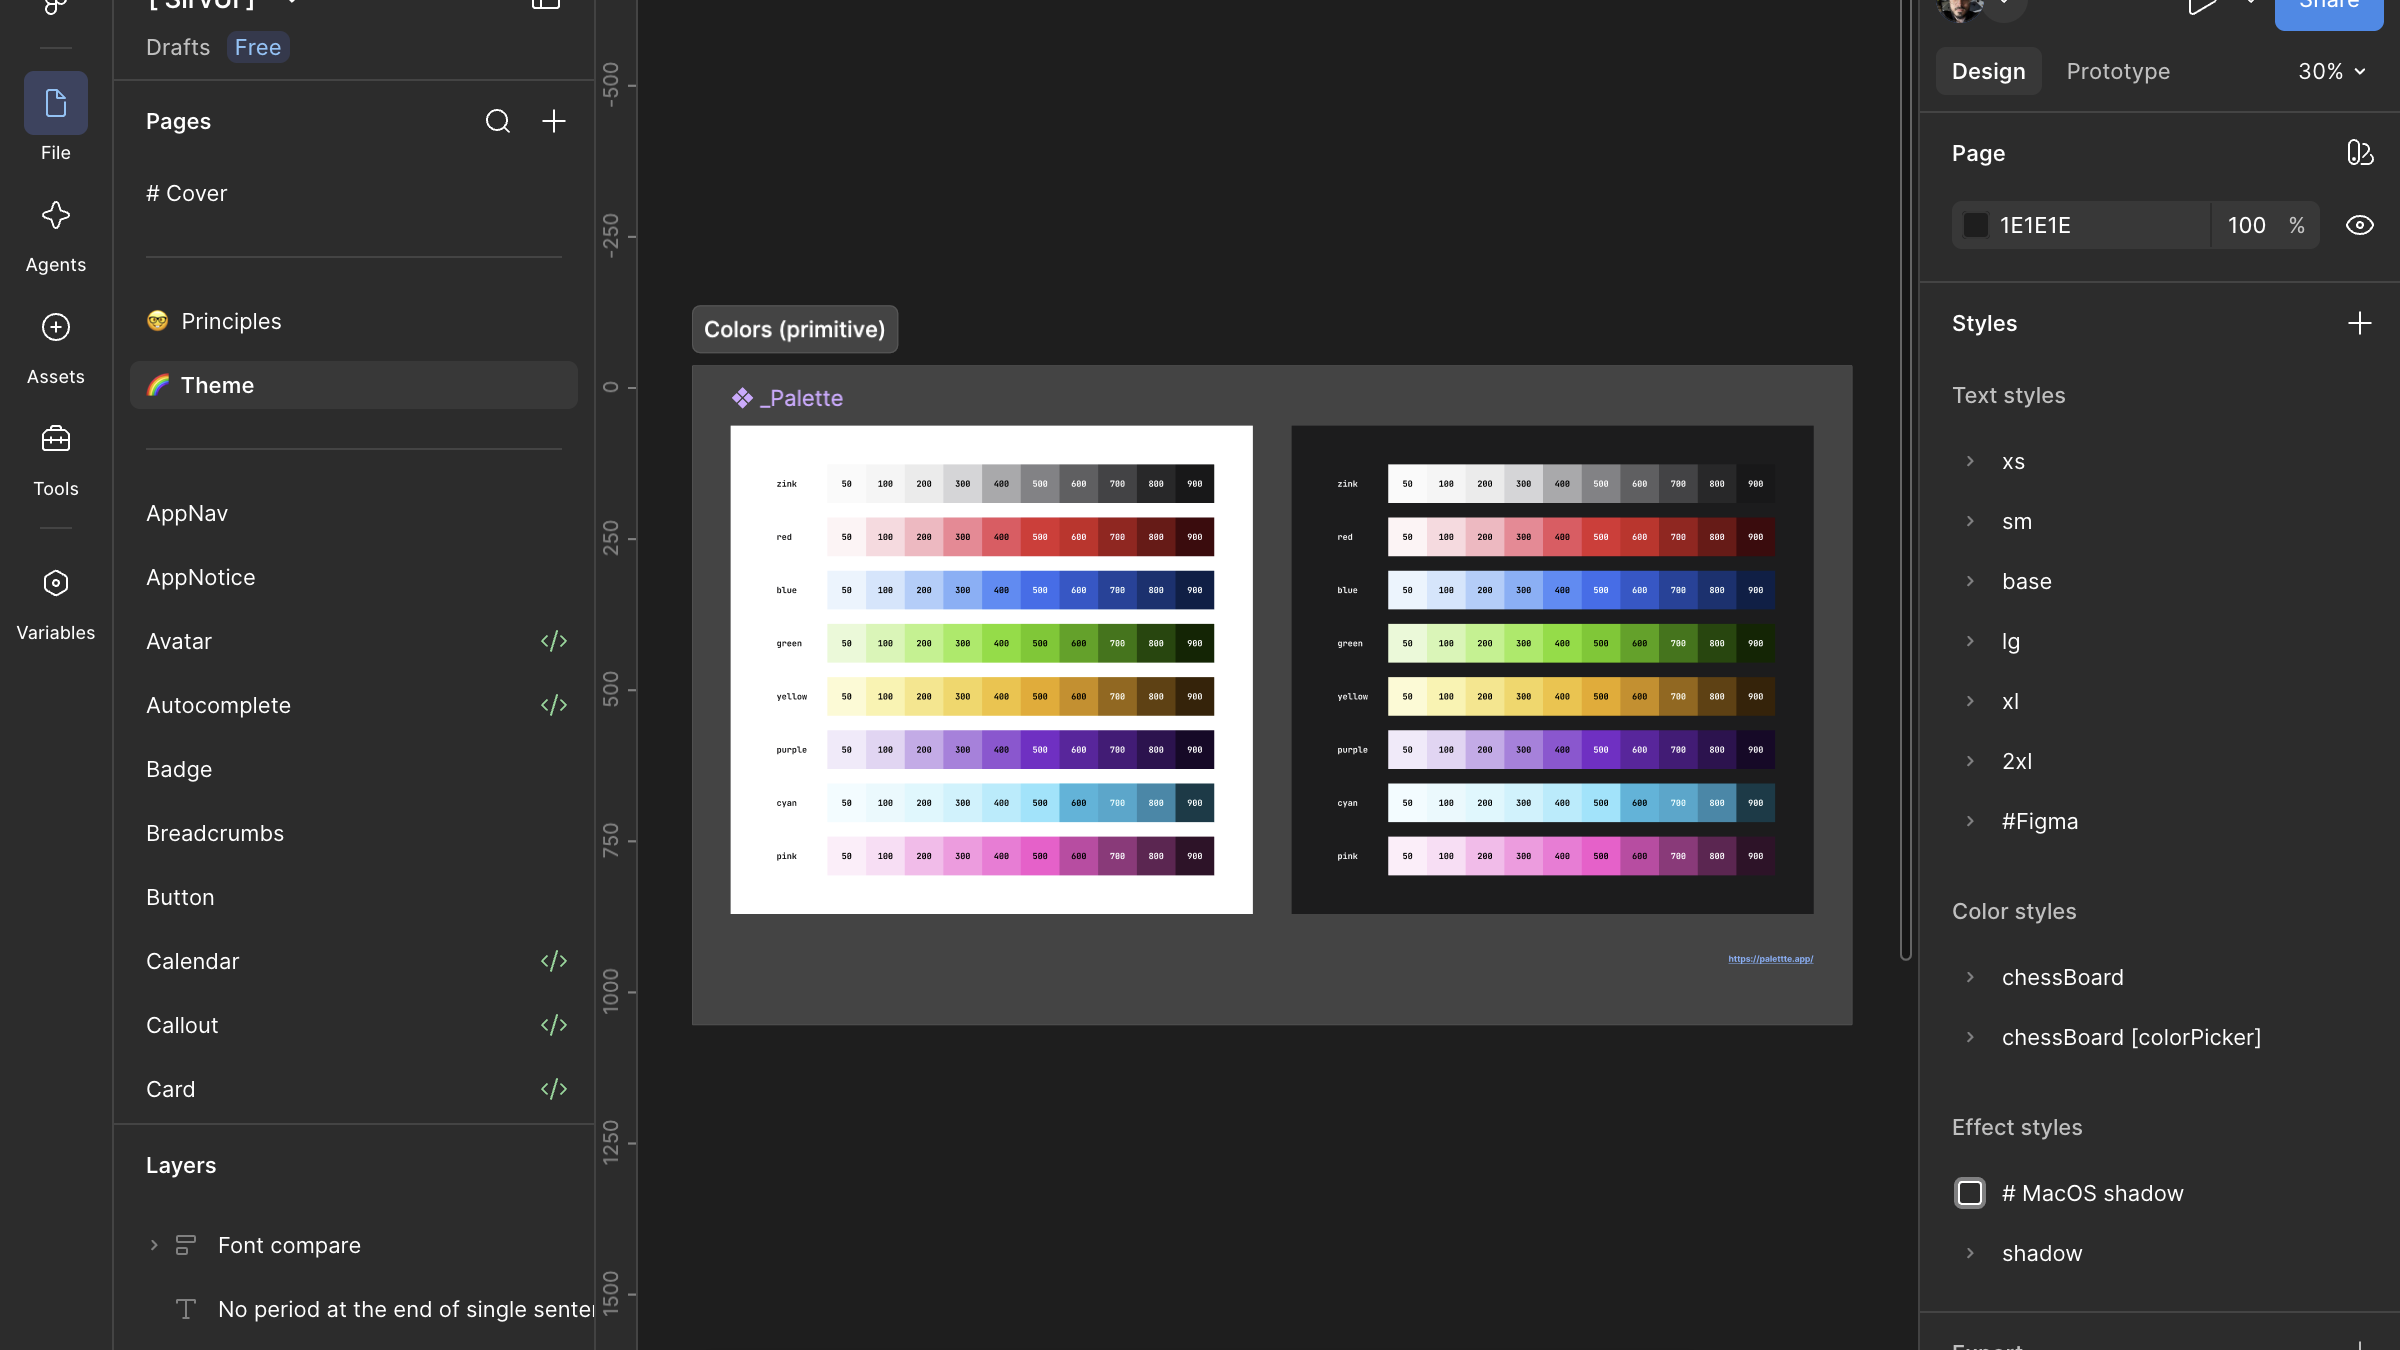The height and width of the screenshot is (1350, 2400).
Task: Open the File panel in sidebar
Action: 56,118
